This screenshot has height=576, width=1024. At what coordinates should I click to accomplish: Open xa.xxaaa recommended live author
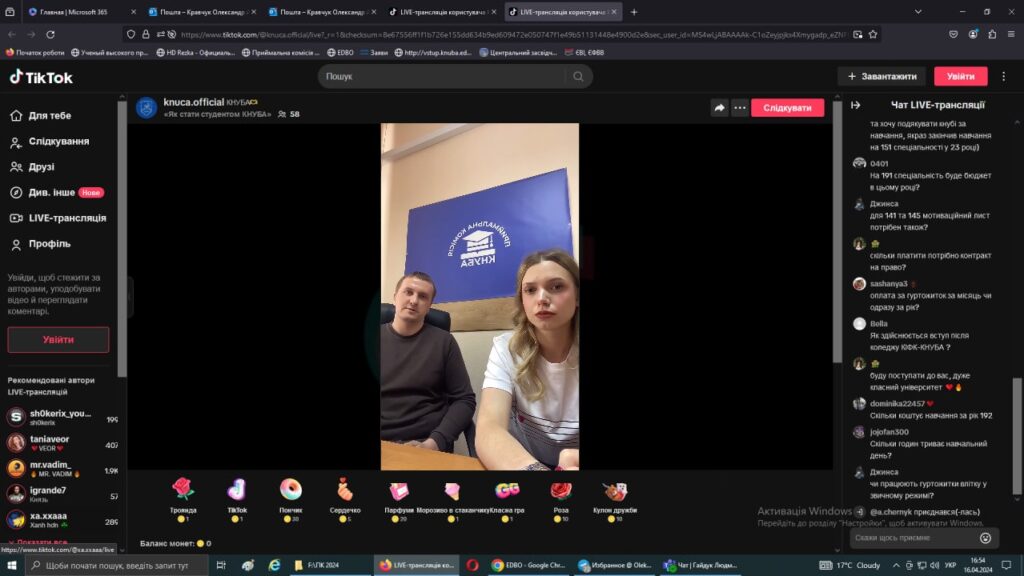click(62, 520)
